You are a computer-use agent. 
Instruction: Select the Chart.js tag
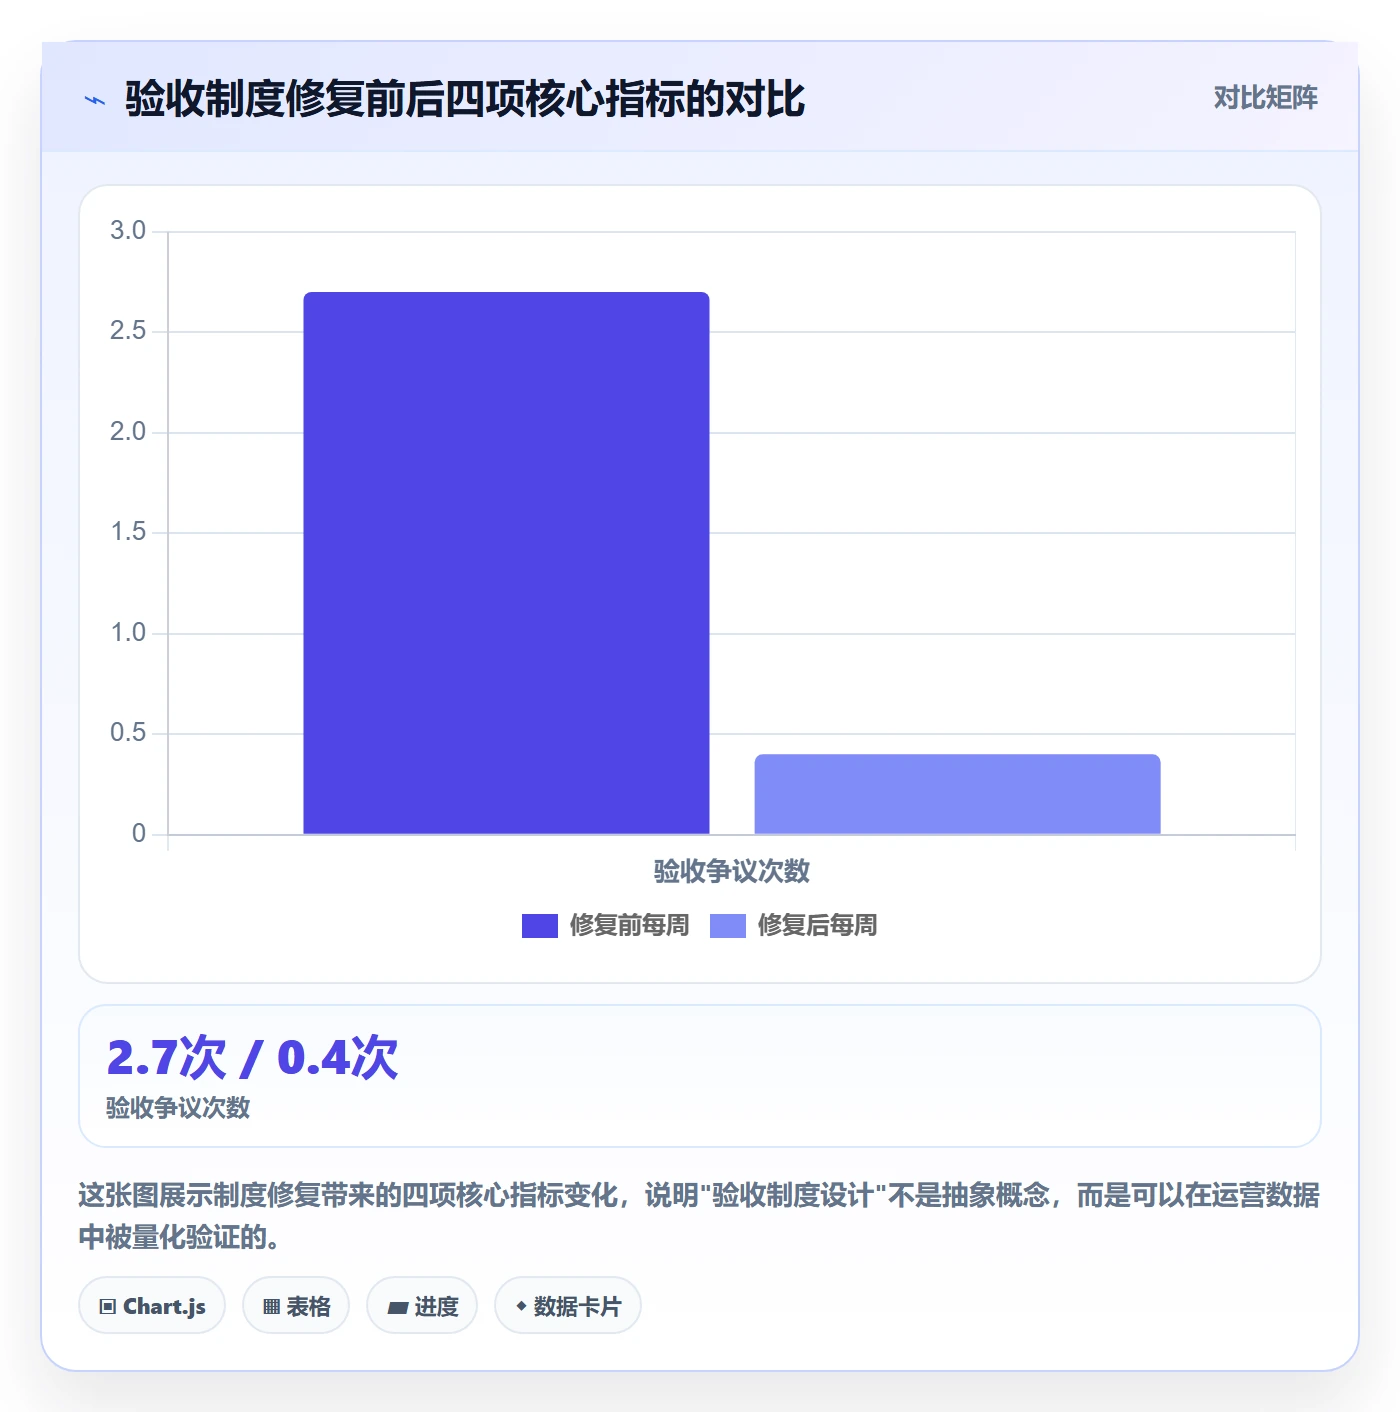point(152,1305)
